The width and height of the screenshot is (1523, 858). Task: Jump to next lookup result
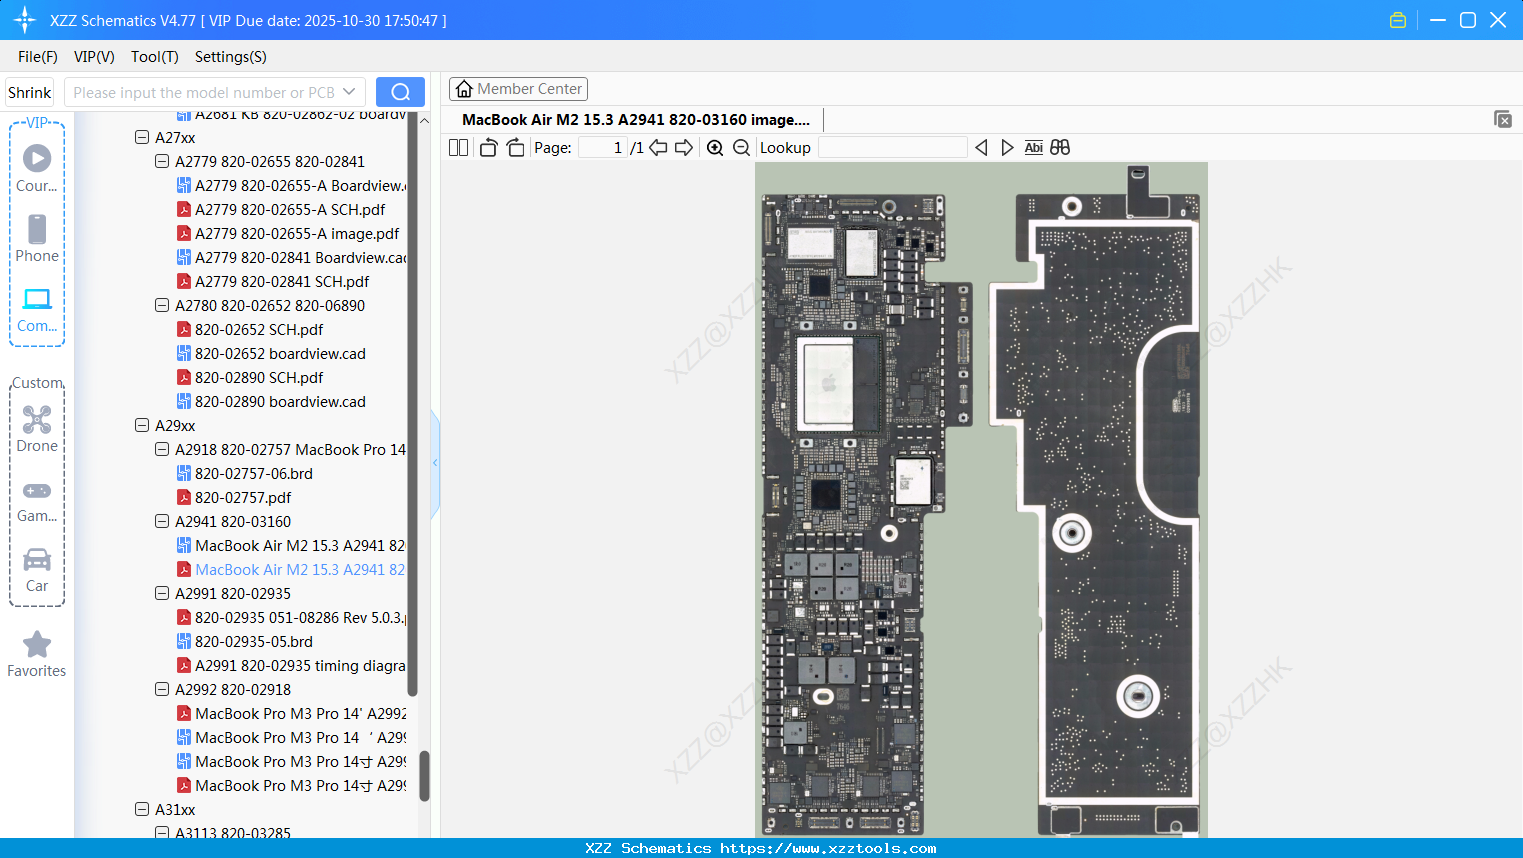coord(1007,148)
